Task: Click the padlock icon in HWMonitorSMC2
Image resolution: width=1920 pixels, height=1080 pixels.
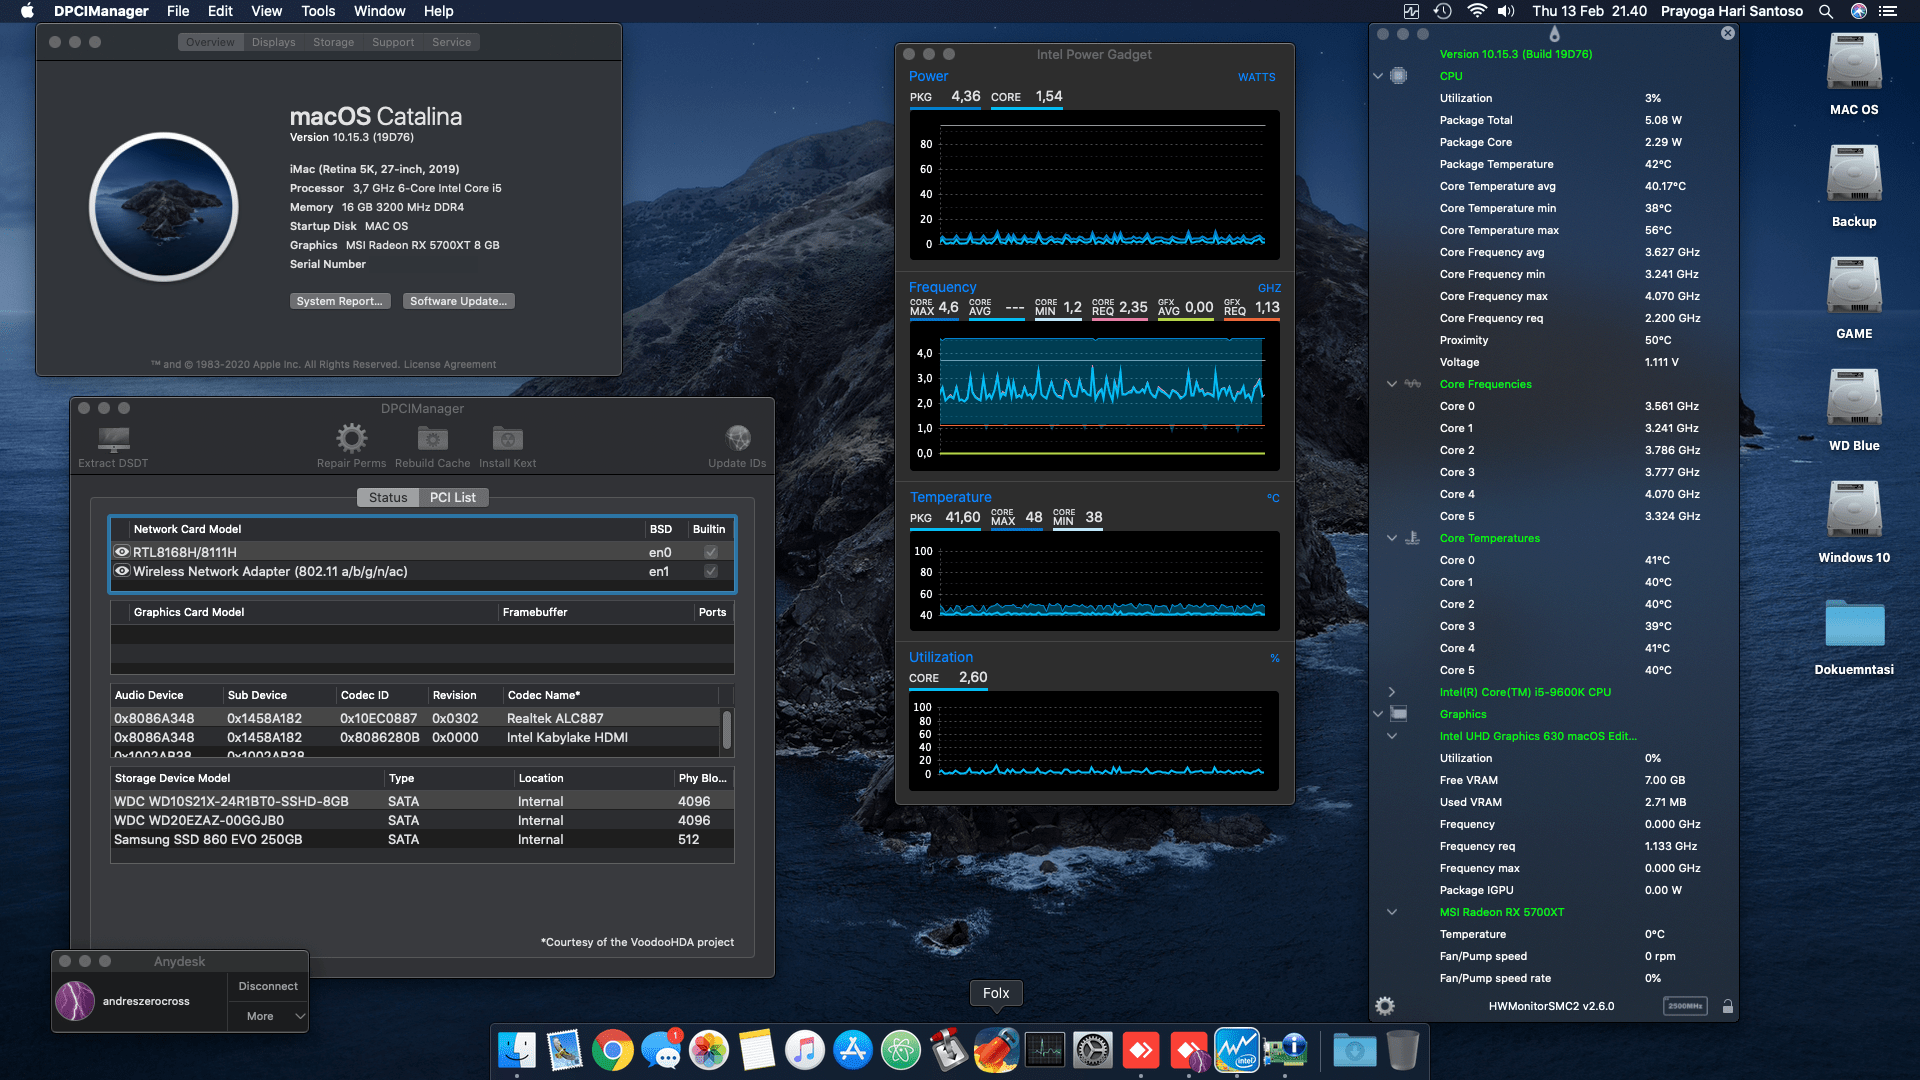Action: (x=1728, y=1006)
